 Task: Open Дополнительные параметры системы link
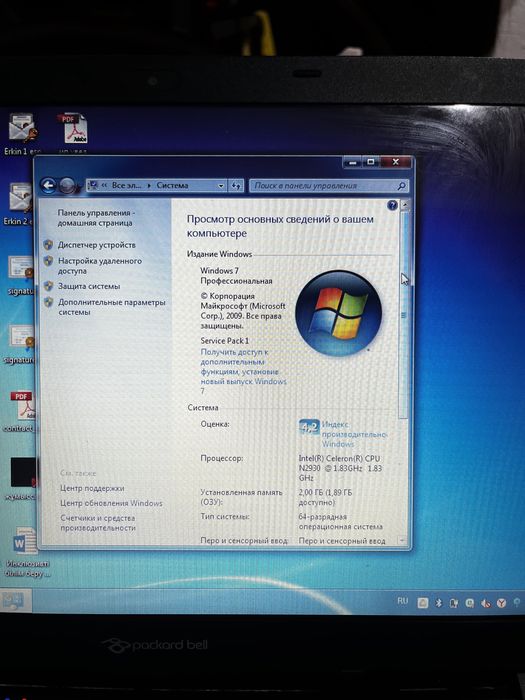112,307
